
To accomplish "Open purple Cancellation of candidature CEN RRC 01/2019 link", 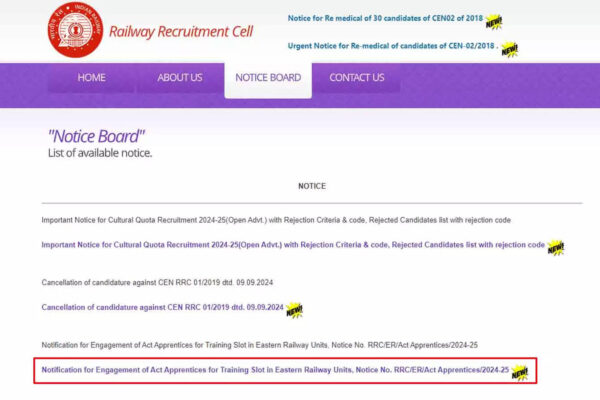I will click(160, 308).
